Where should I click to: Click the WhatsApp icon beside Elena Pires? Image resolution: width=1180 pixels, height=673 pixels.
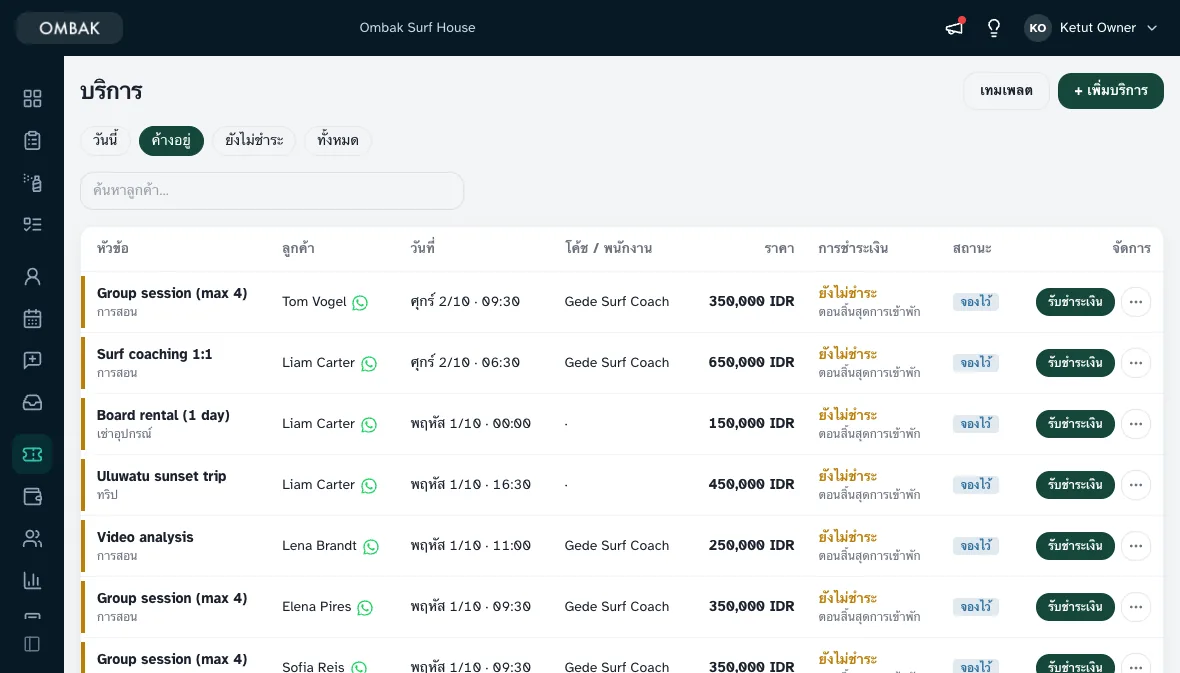[x=365, y=608]
